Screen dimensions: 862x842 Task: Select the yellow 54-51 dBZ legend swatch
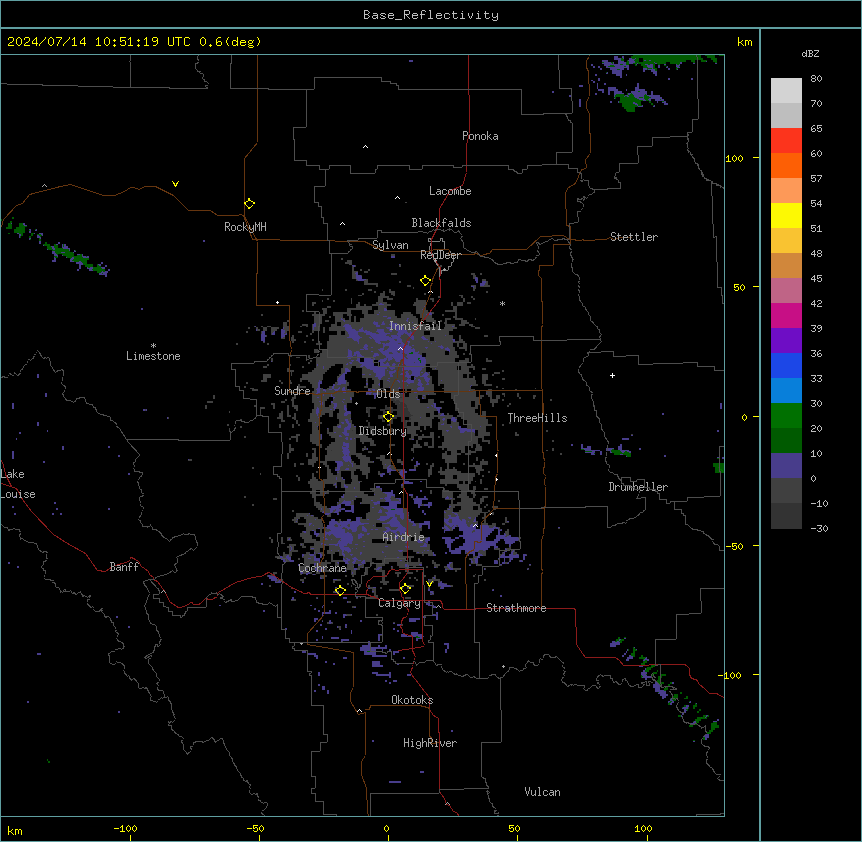(786, 215)
